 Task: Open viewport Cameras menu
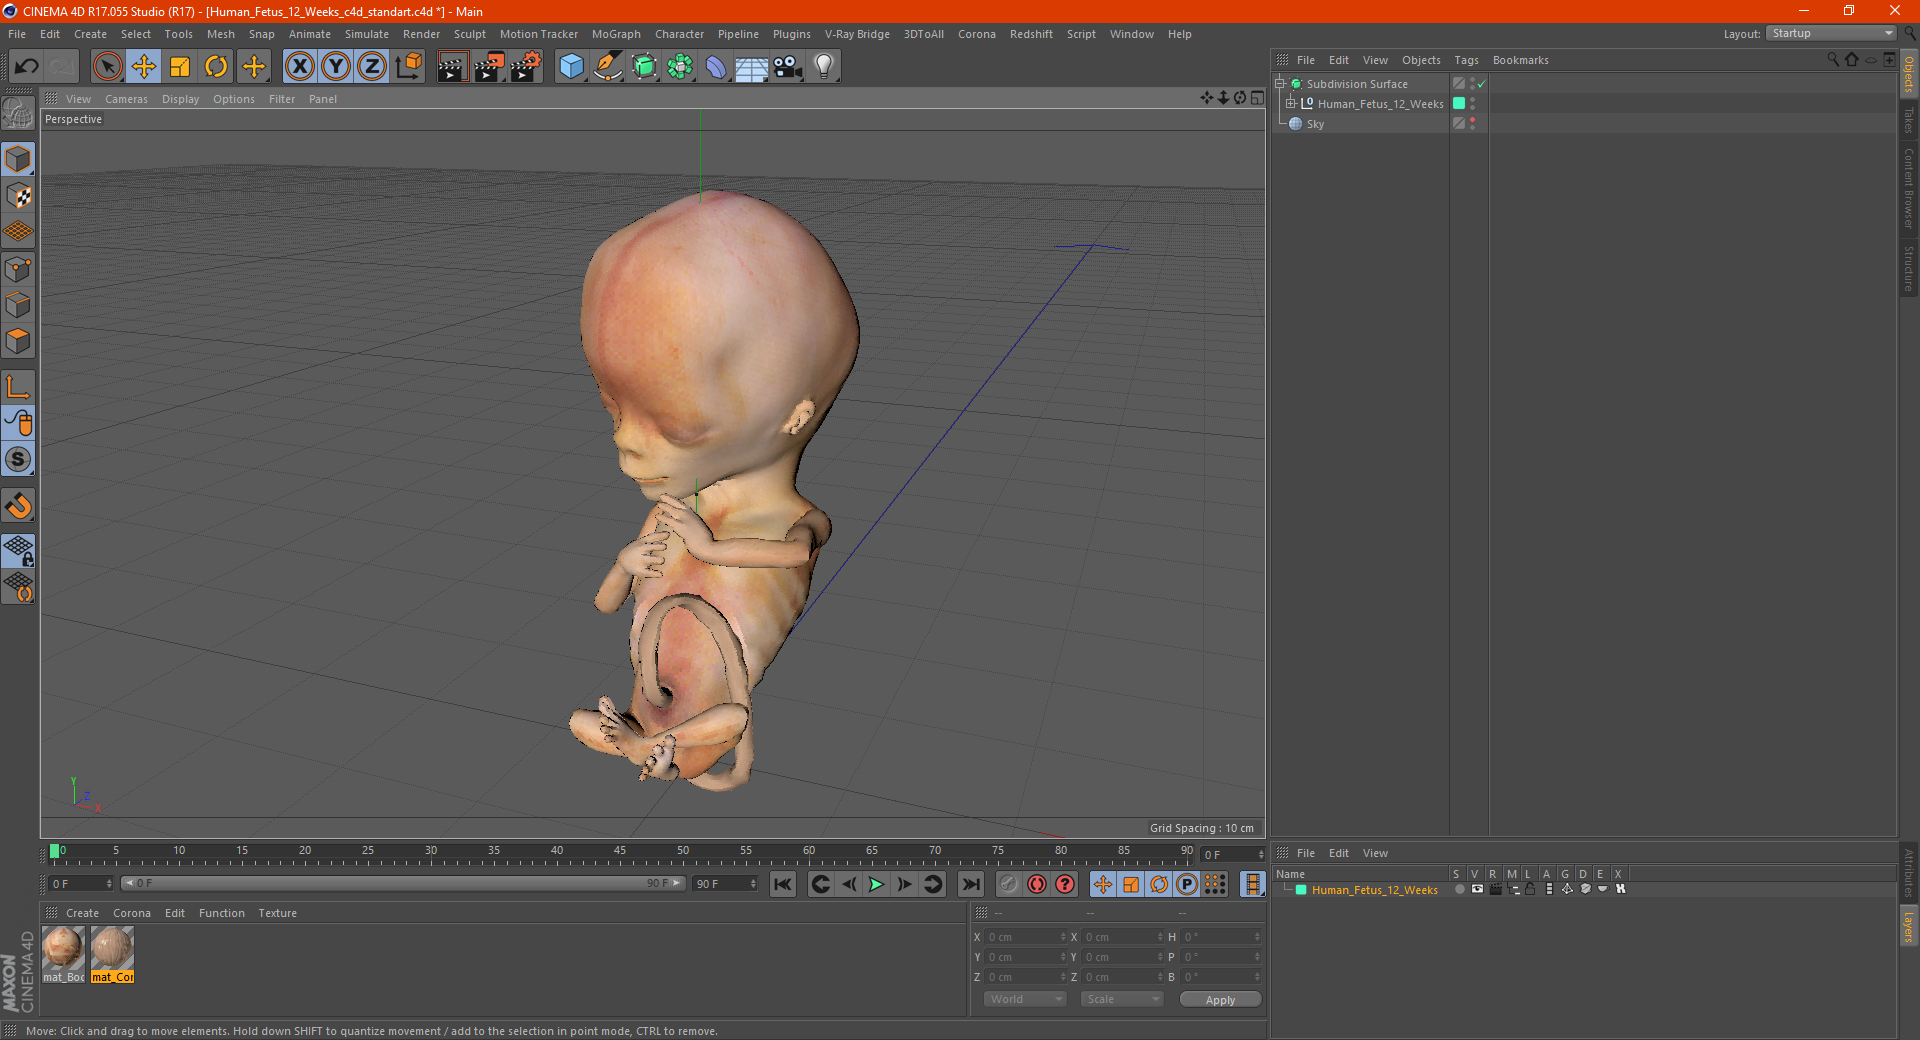(x=126, y=99)
